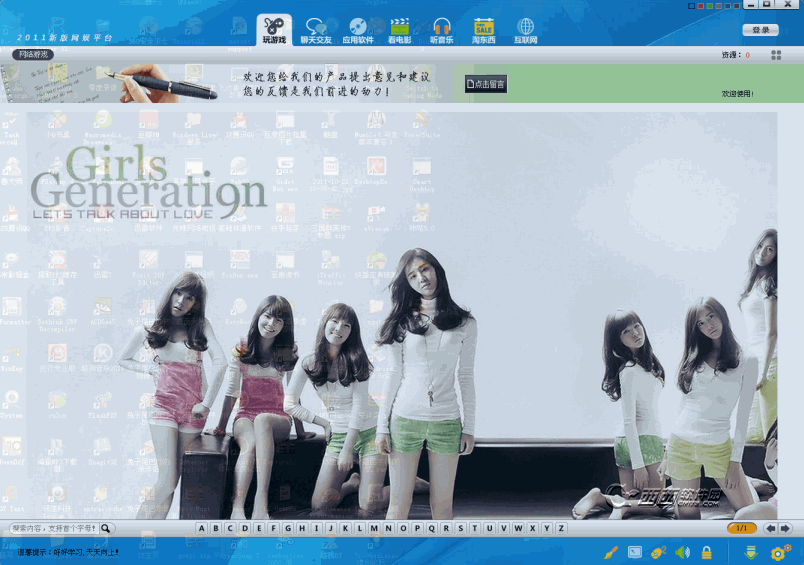
Task: Click the 点击留言 leave message button
Action: [x=486, y=84]
